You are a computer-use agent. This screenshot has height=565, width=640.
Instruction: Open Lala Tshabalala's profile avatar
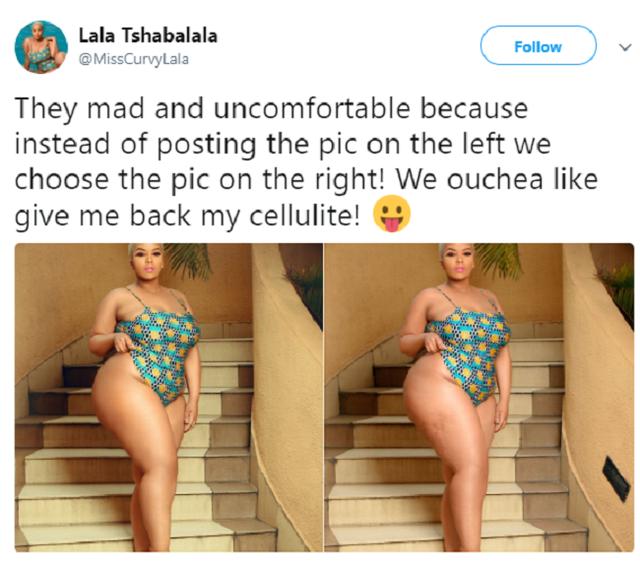tap(41, 47)
